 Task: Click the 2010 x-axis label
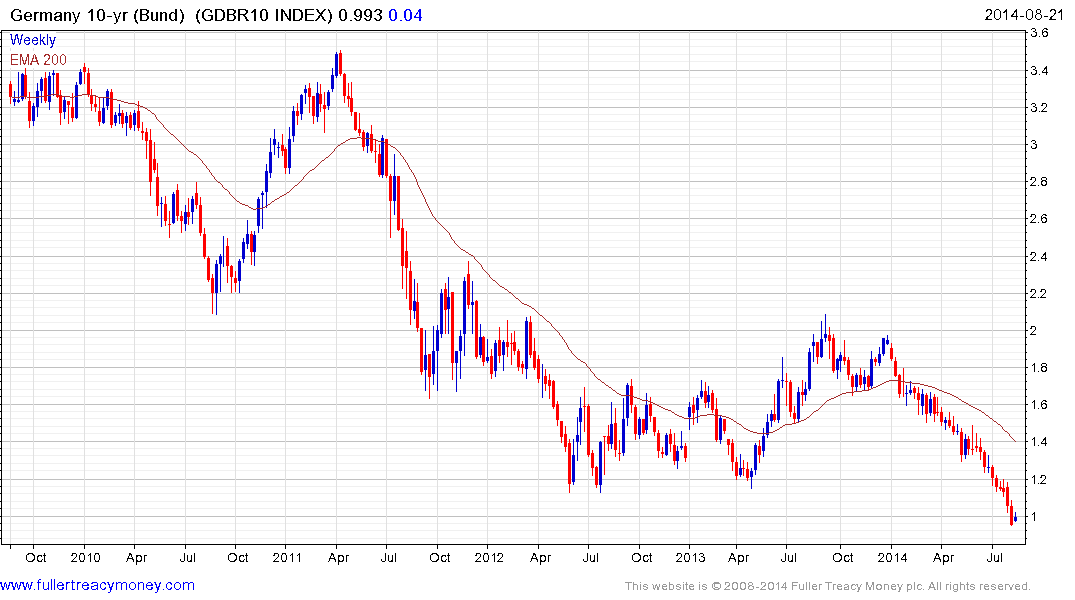(85, 557)
